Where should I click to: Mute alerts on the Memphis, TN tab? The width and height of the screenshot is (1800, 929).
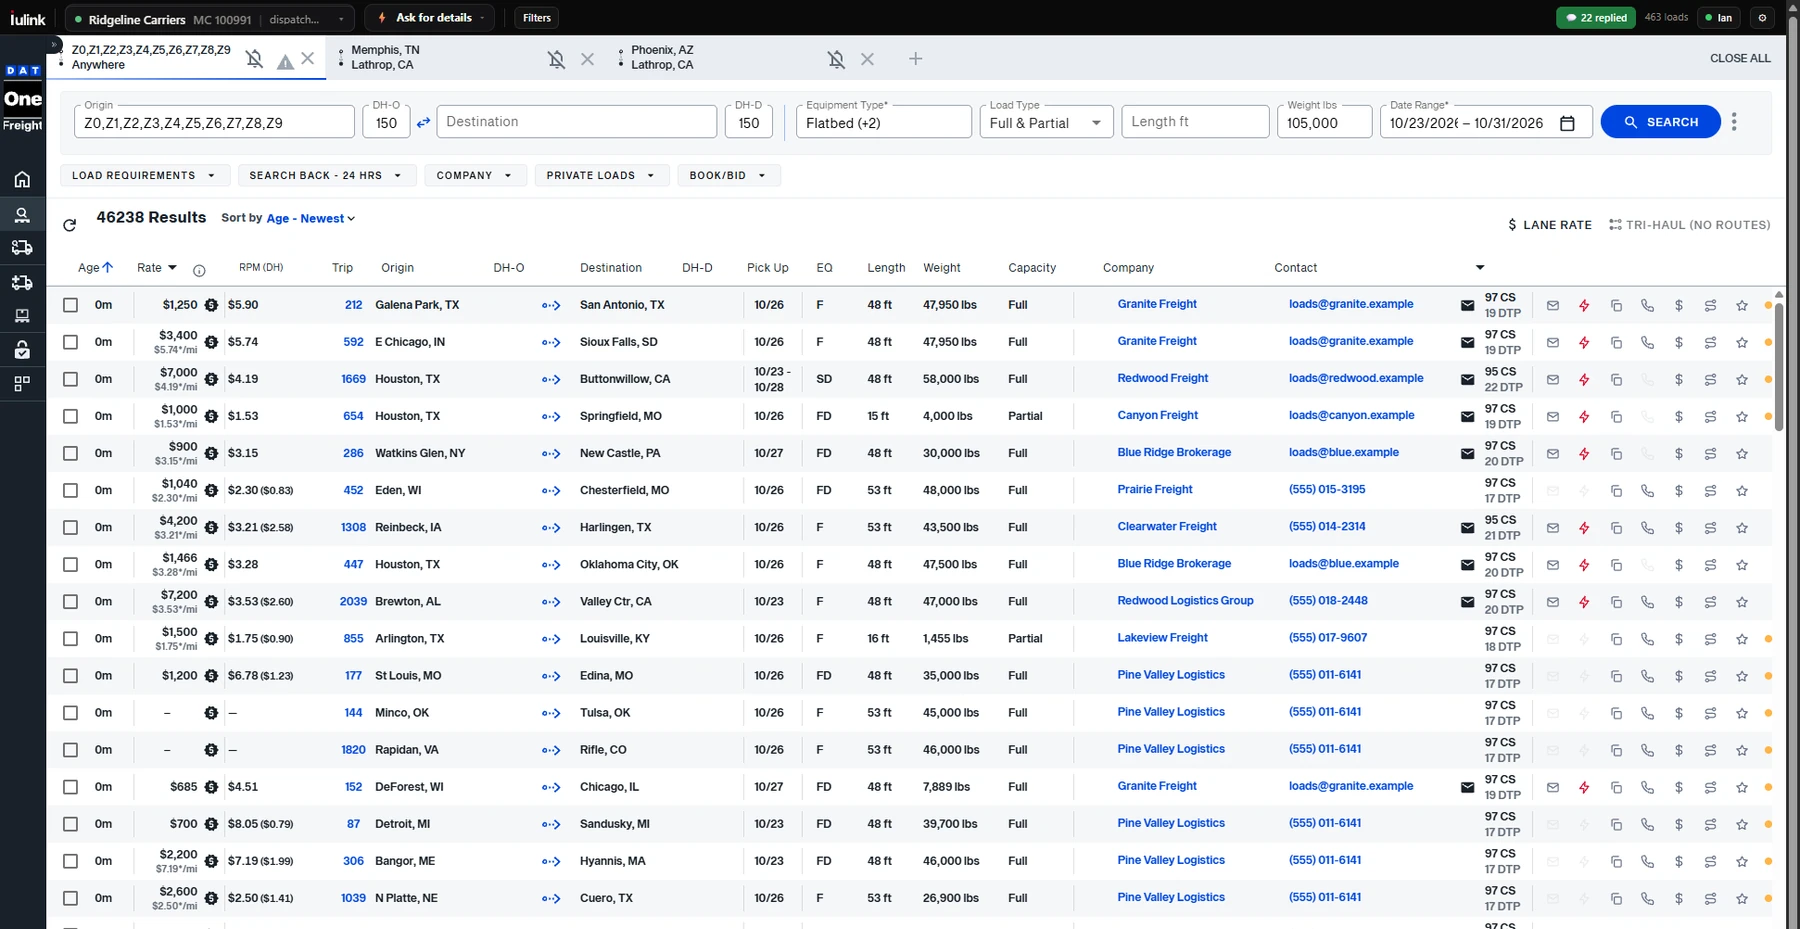pos(557,59)
